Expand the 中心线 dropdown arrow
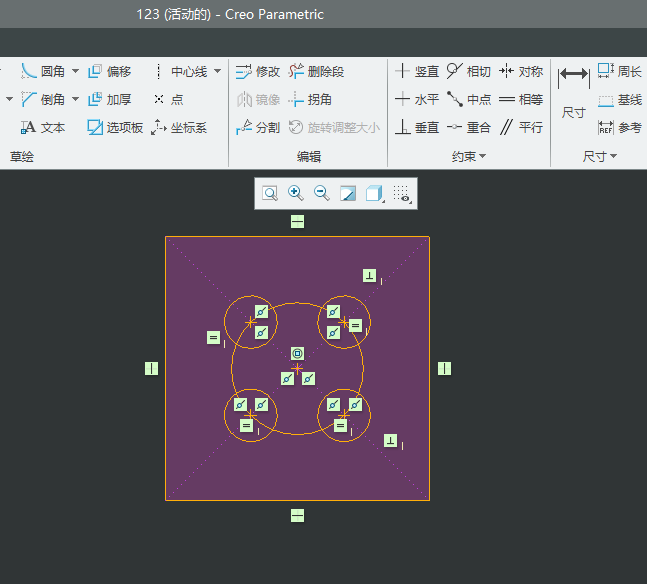This screenshot has height=584, width=647. pyautogui.click(x=217, y=71)
